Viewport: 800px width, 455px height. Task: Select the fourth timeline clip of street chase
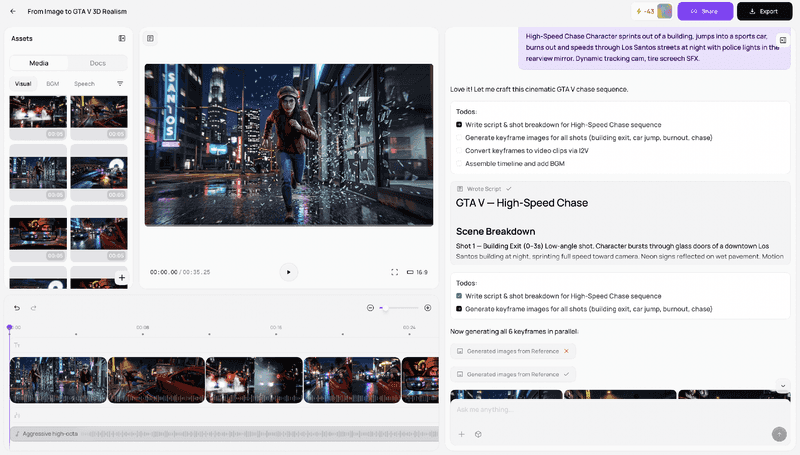pos(352,380)
